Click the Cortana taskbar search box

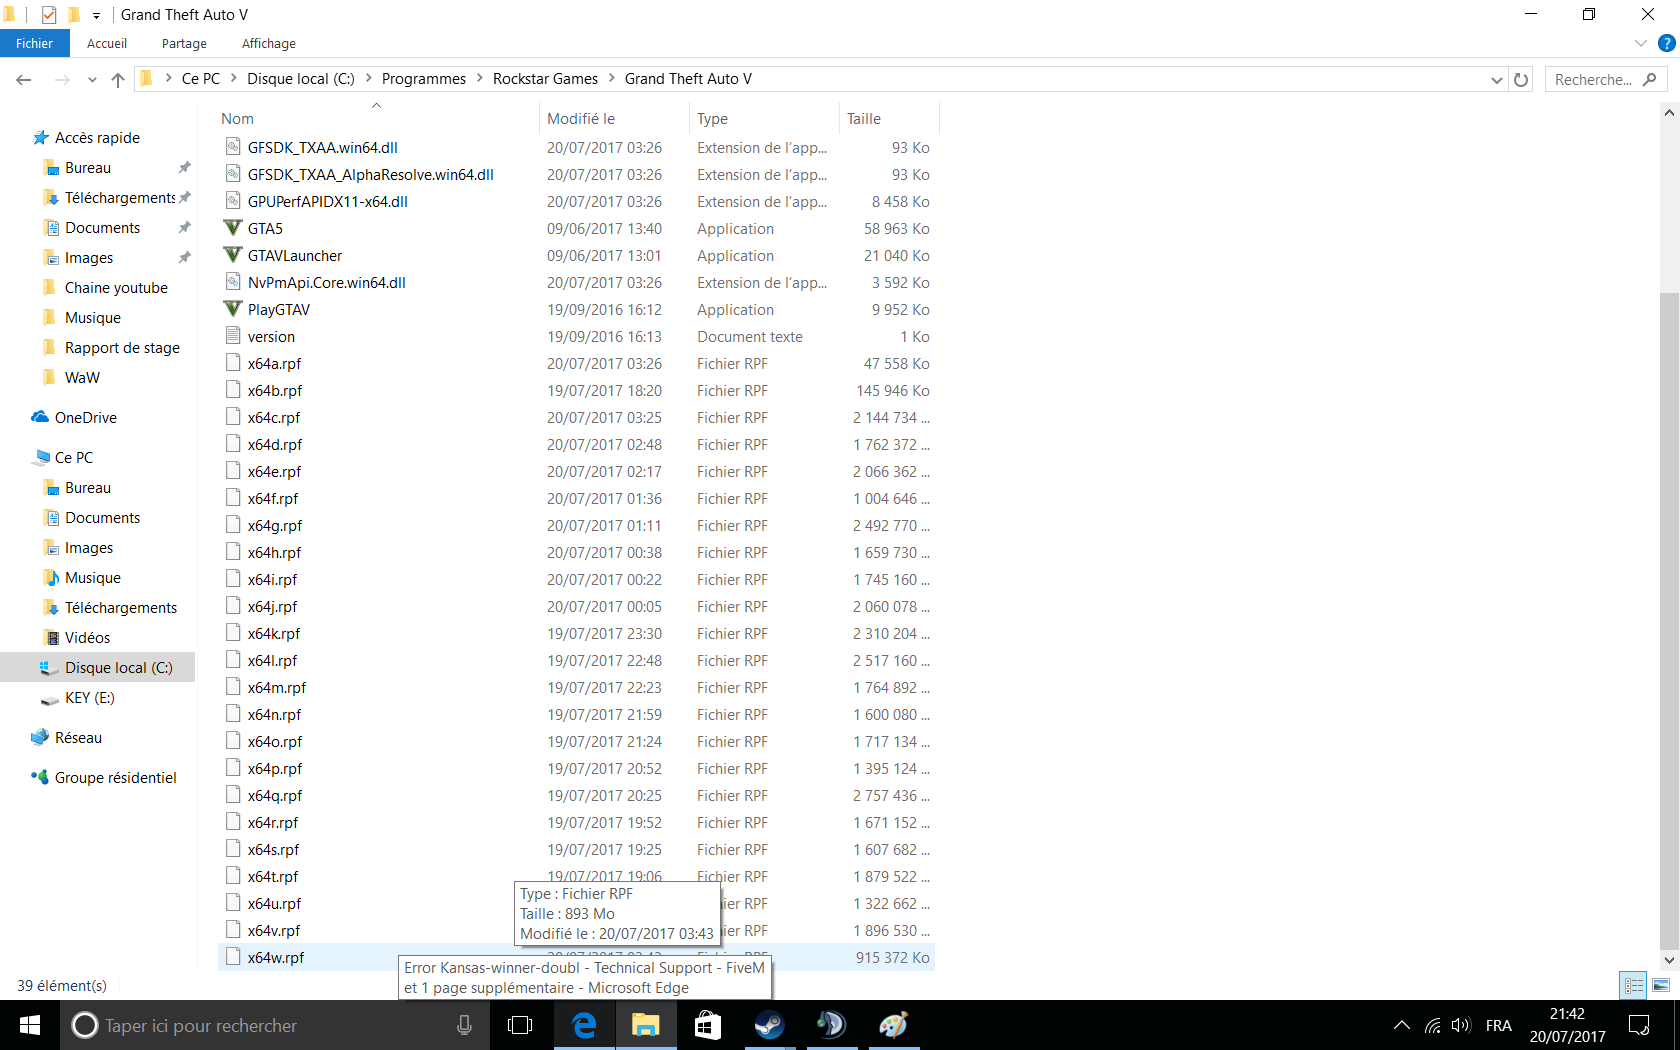(275, 1025)
